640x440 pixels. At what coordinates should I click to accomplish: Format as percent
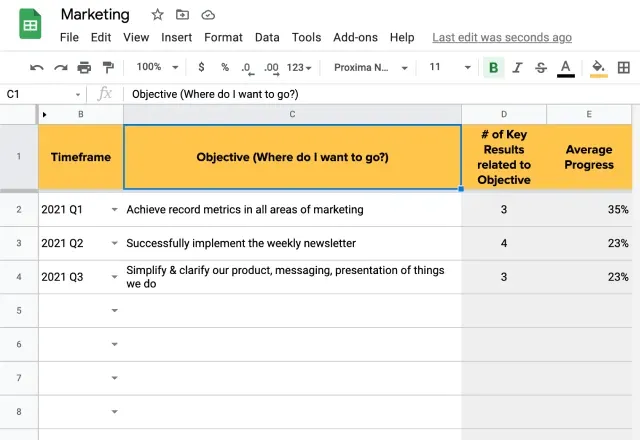(x=225, y=67)
